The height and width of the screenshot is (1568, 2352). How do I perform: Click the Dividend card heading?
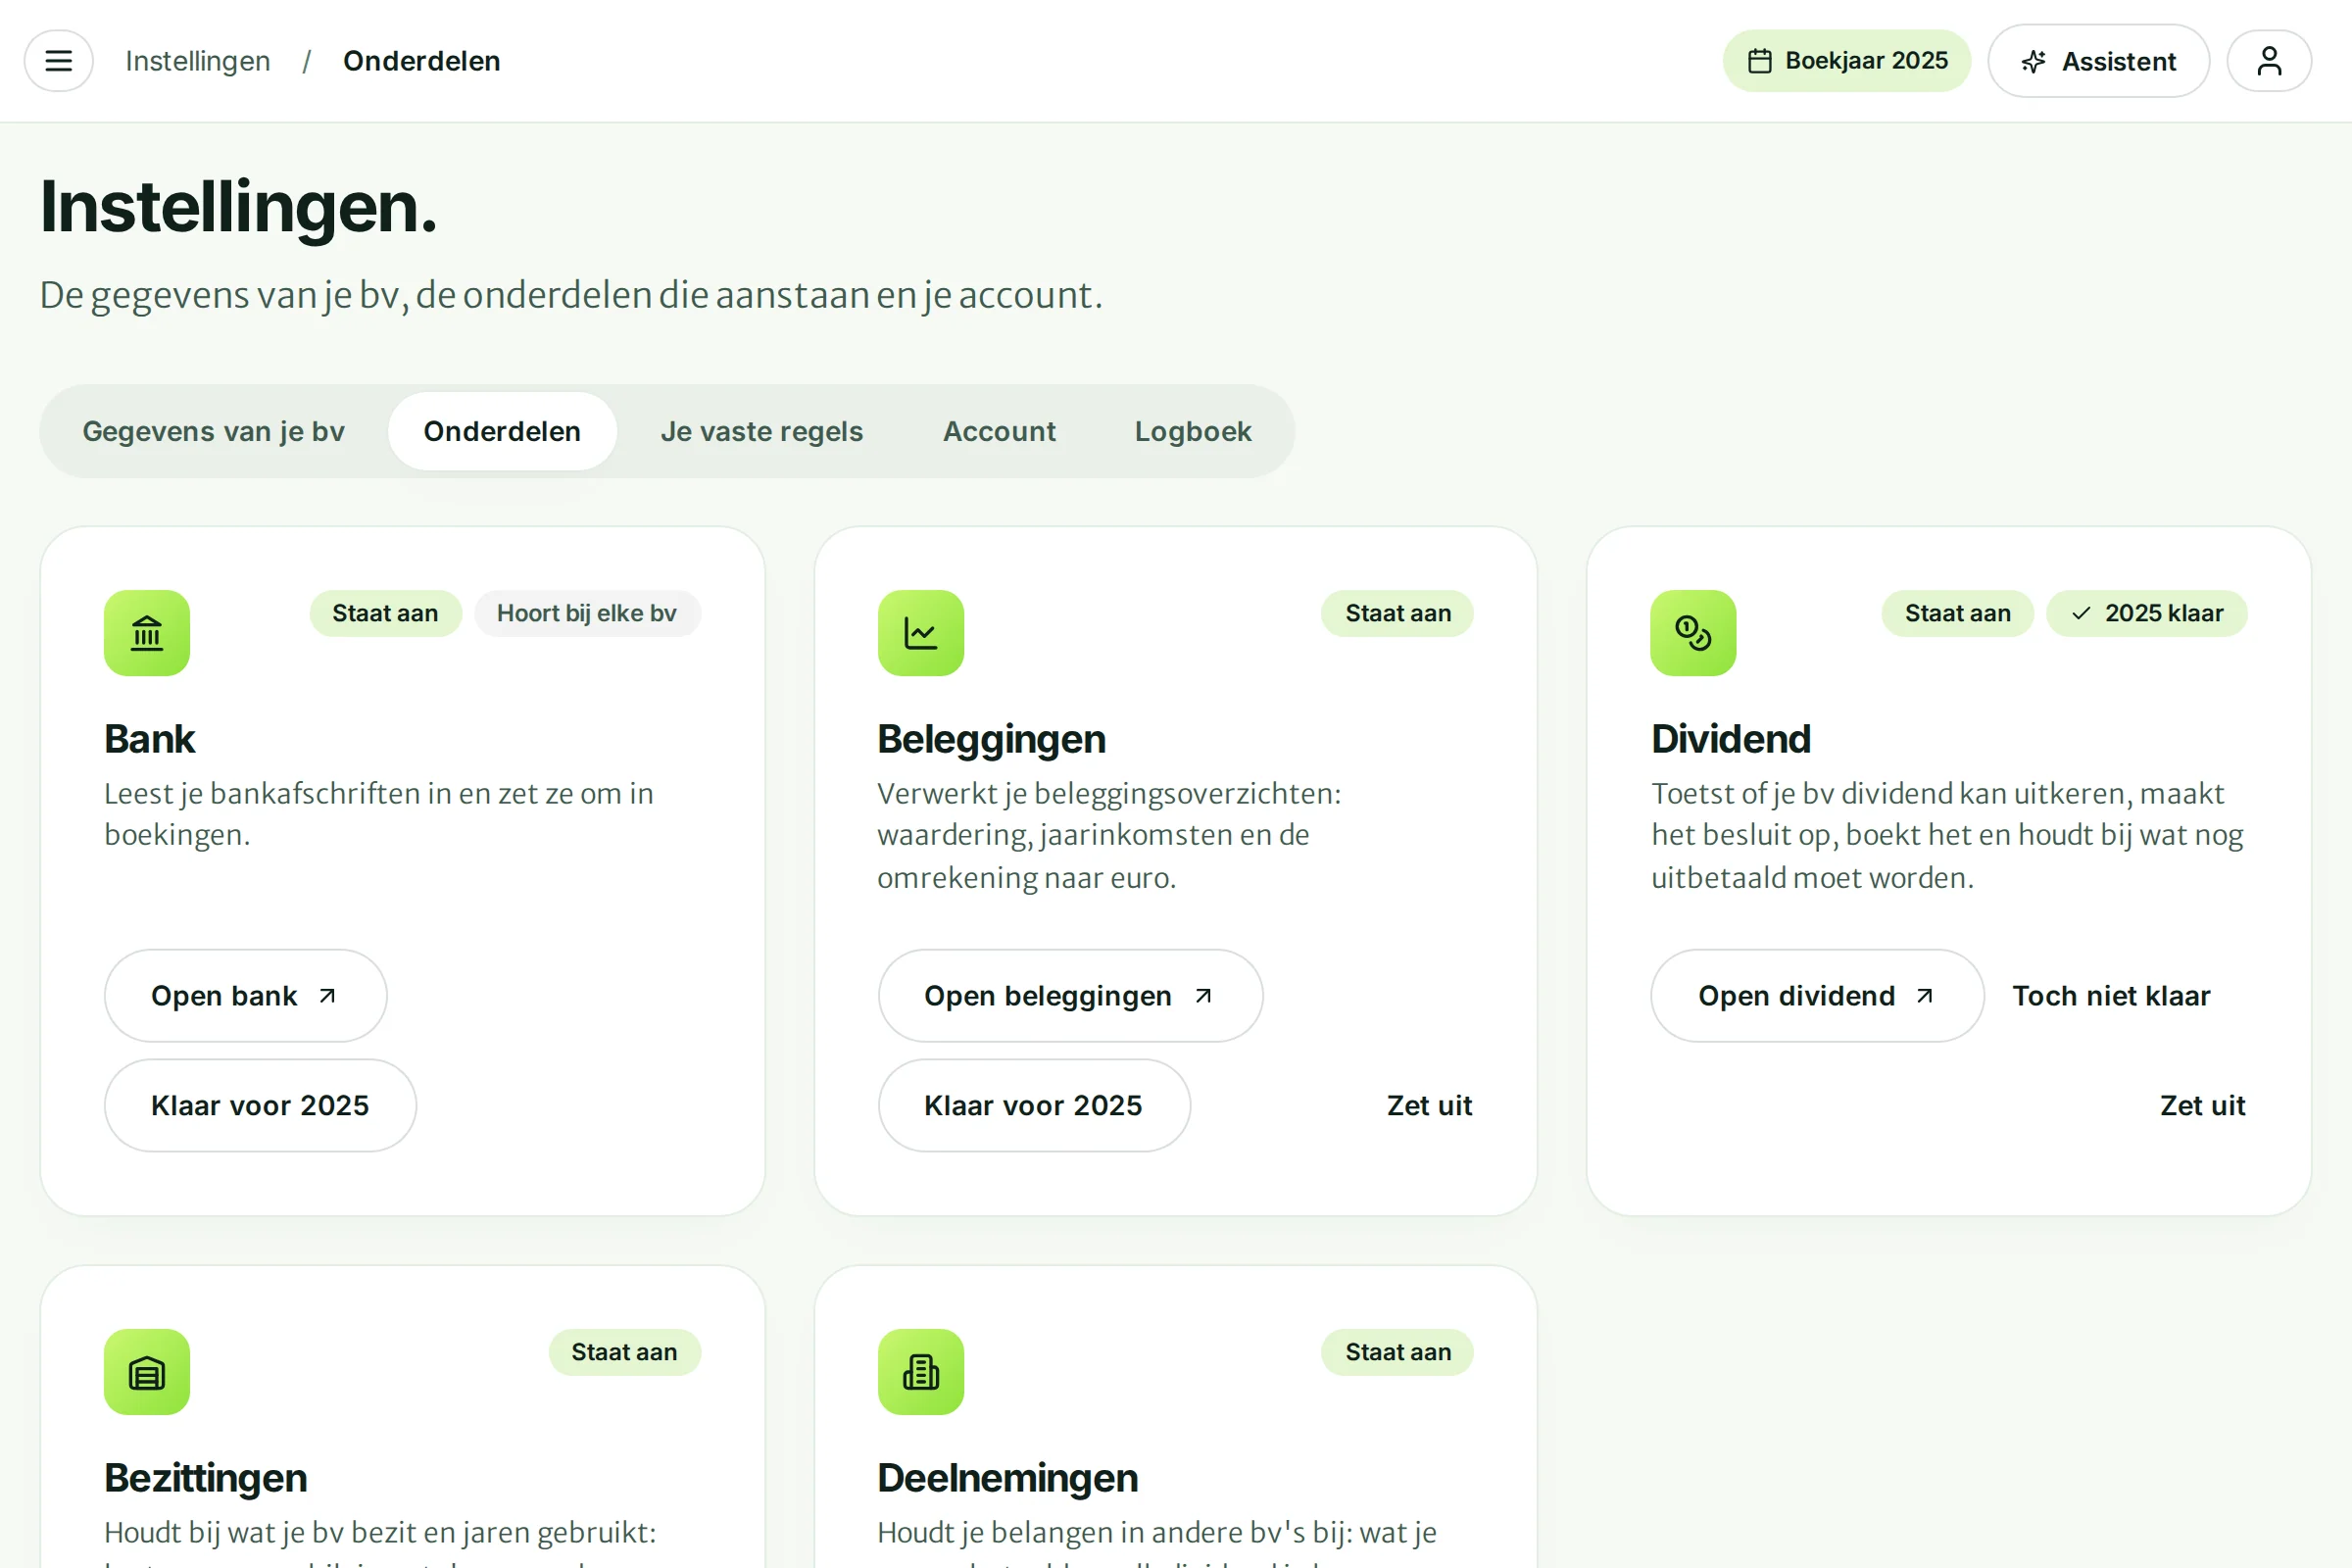(x=1731, y=739)
